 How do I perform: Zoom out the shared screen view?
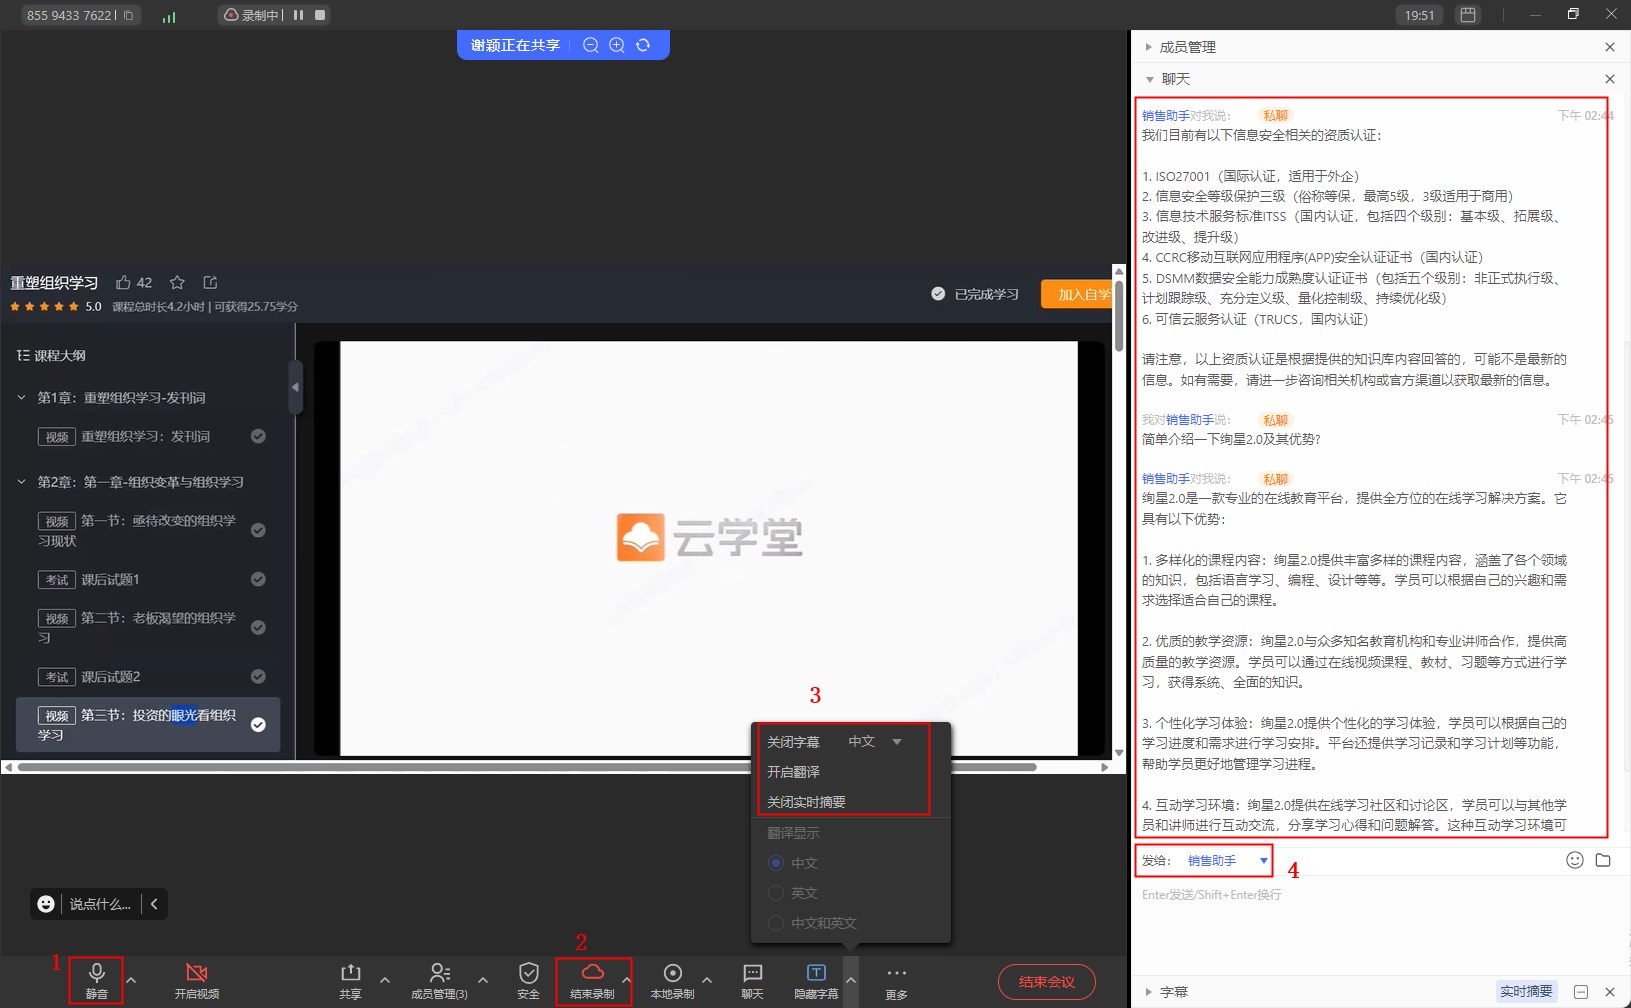pyautogui.click(x=591, y=45)
